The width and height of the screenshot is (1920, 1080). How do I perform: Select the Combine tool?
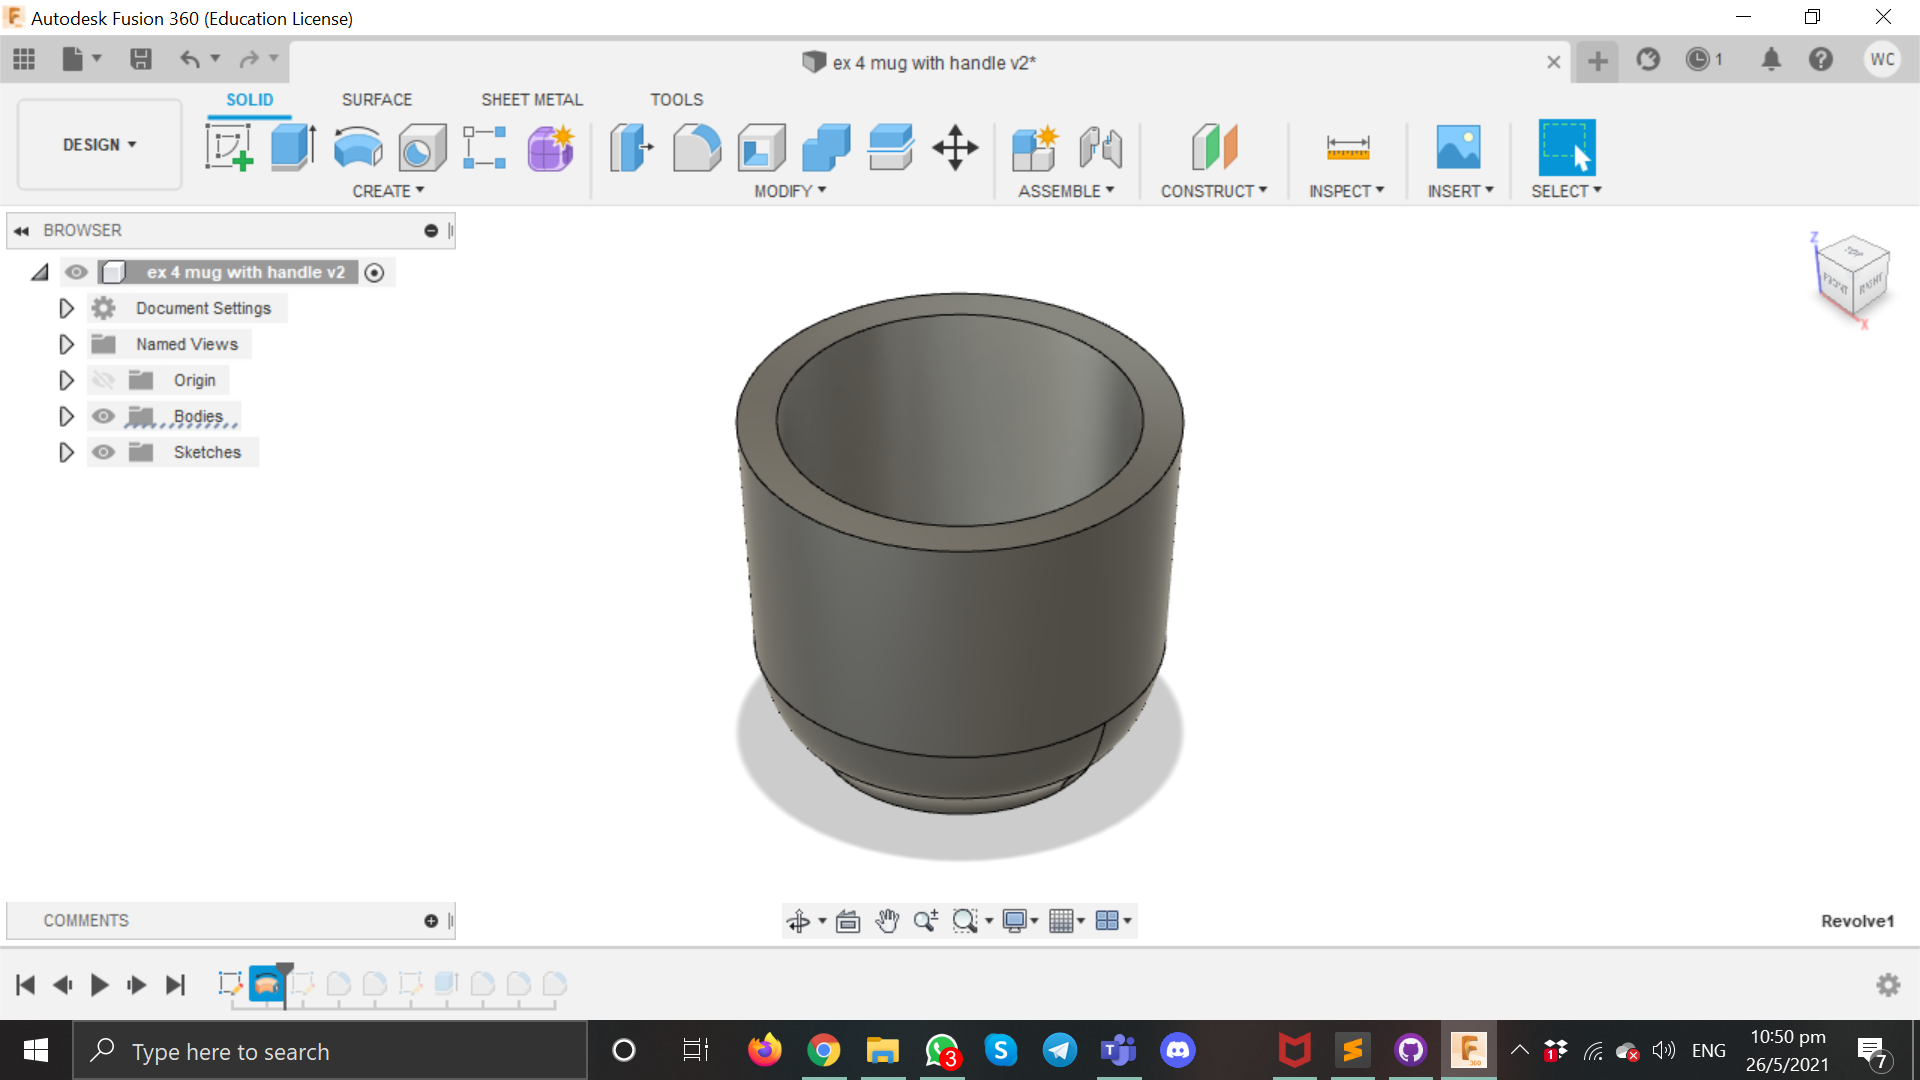826,147
